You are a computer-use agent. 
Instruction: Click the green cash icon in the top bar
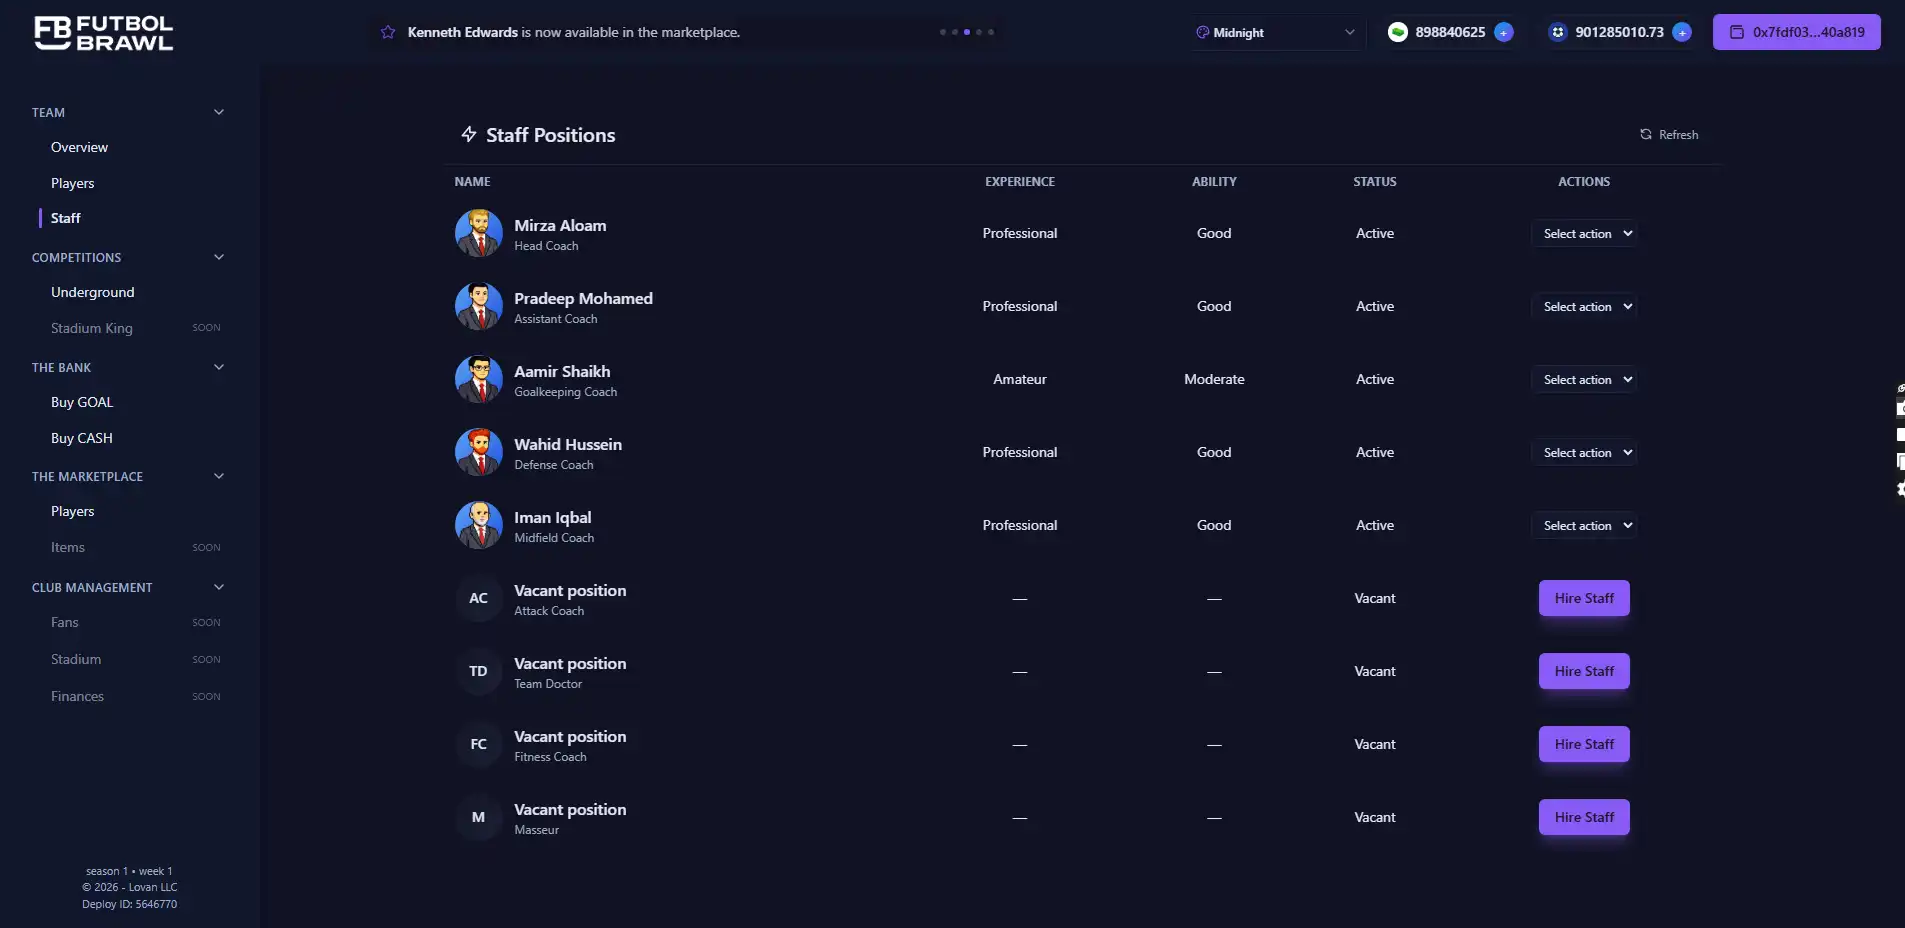click(1398, 31)
